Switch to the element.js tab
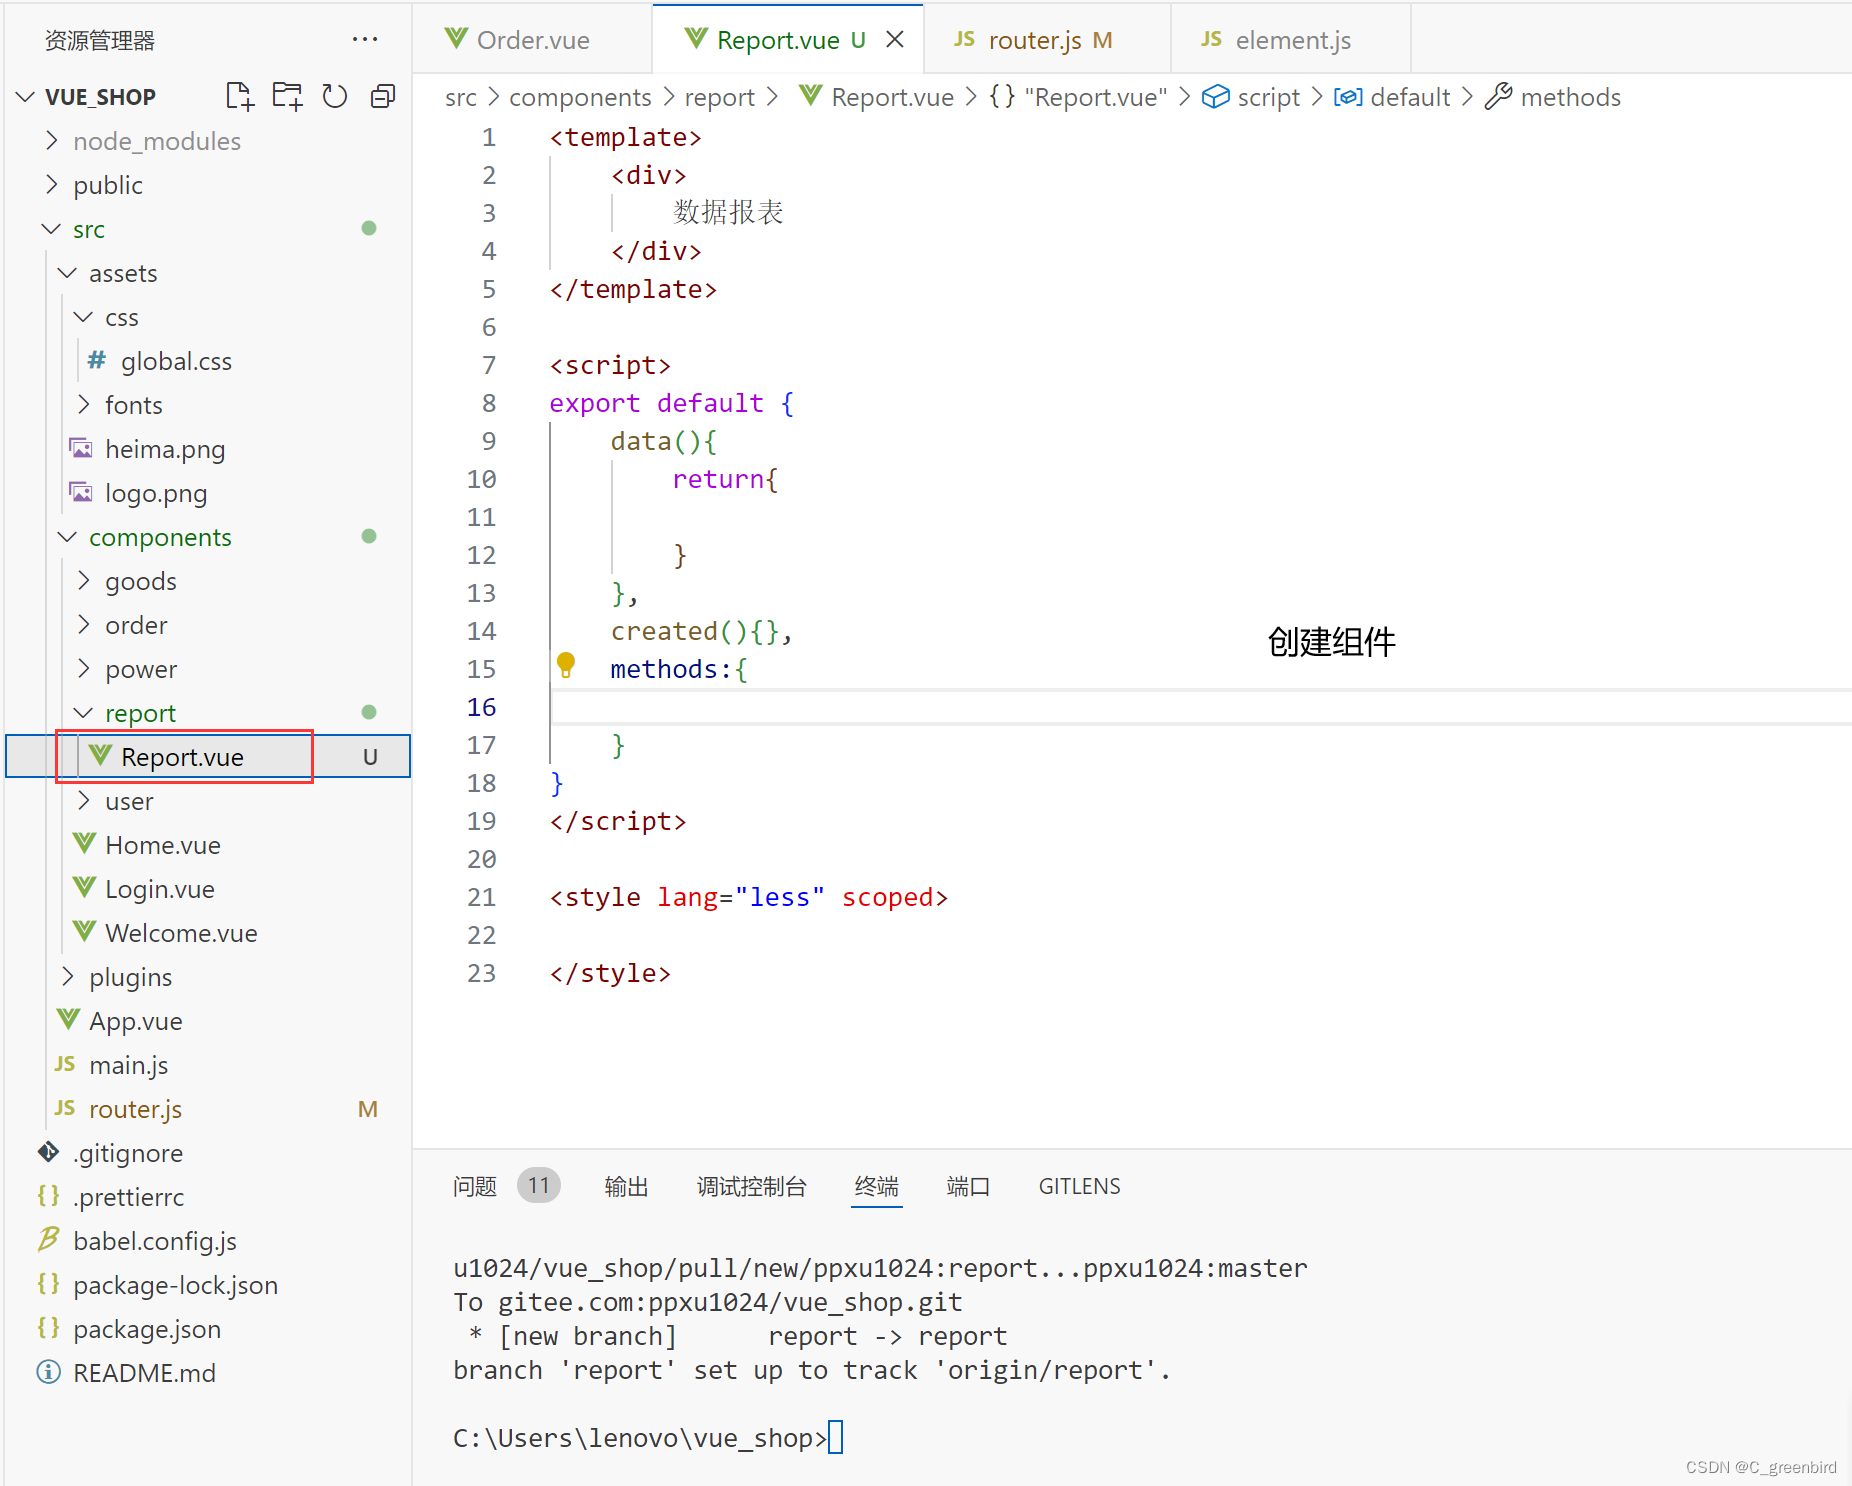The image size is (1852, 1486). (x=1291, y=39)
